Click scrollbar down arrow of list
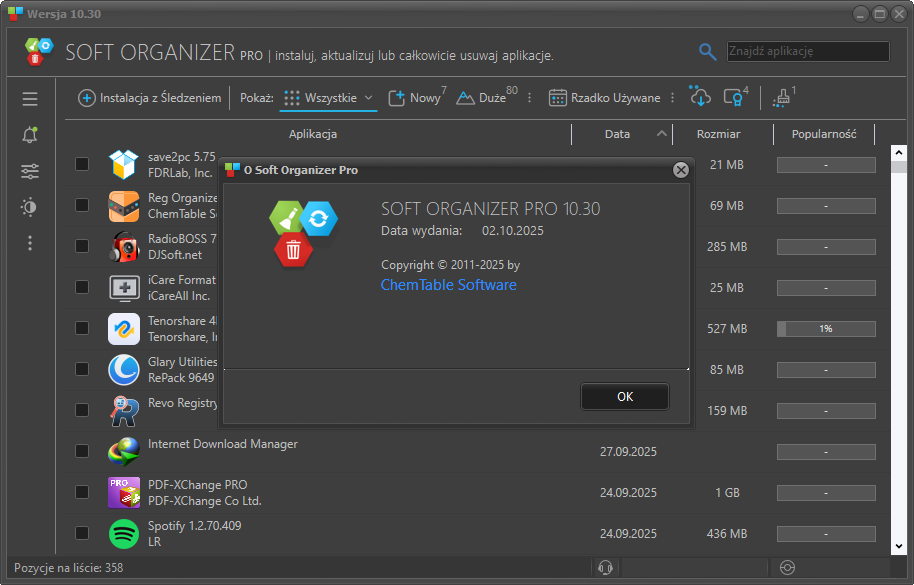This screenshot has height=585, width=914. 898,546
